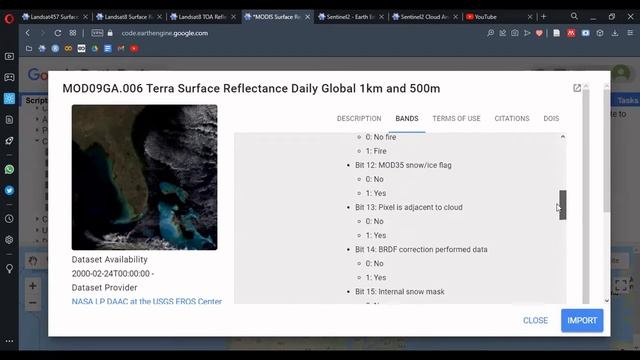Click 'Bit 15: Internal snow mask' text

point(400,291)
